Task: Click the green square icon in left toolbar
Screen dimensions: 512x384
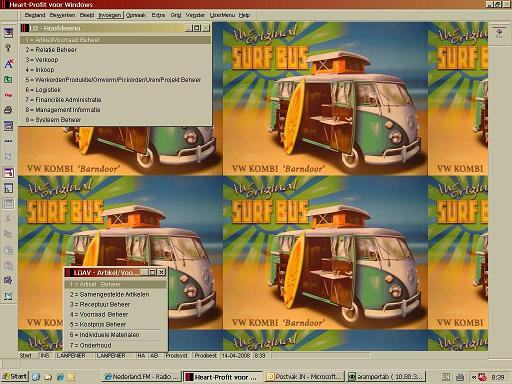Action: tap(8, 79)
